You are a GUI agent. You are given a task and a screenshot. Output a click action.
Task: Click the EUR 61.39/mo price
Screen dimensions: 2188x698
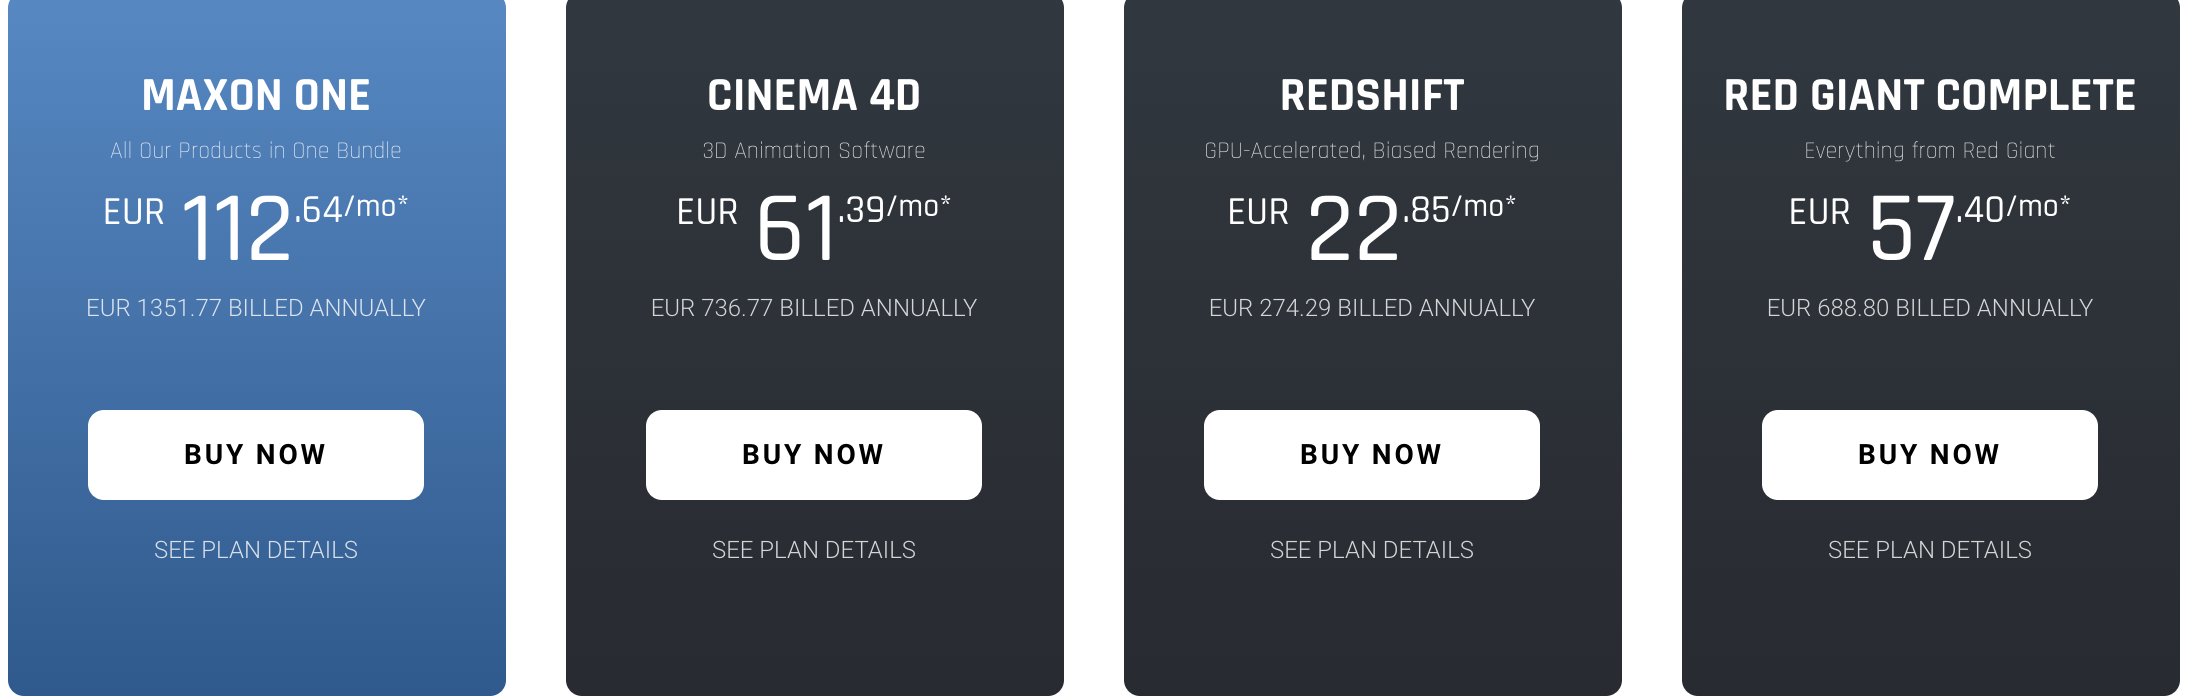[x=814, y=227]
